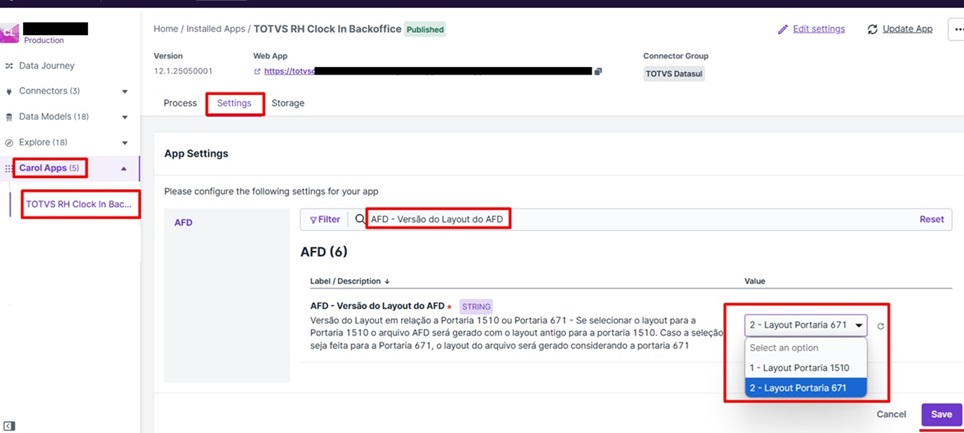The width and height of the screenshot is (964, 433).
Task: Go to Home breadcrumb
Action: point(165,29)
